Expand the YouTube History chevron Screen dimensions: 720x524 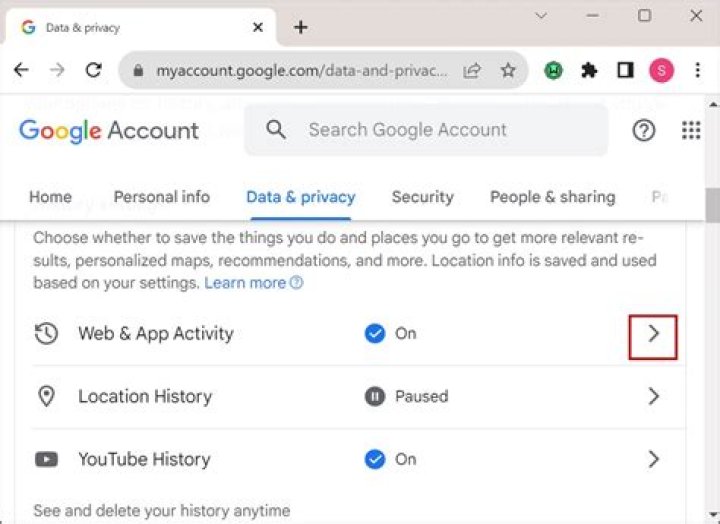click(653, 460)
